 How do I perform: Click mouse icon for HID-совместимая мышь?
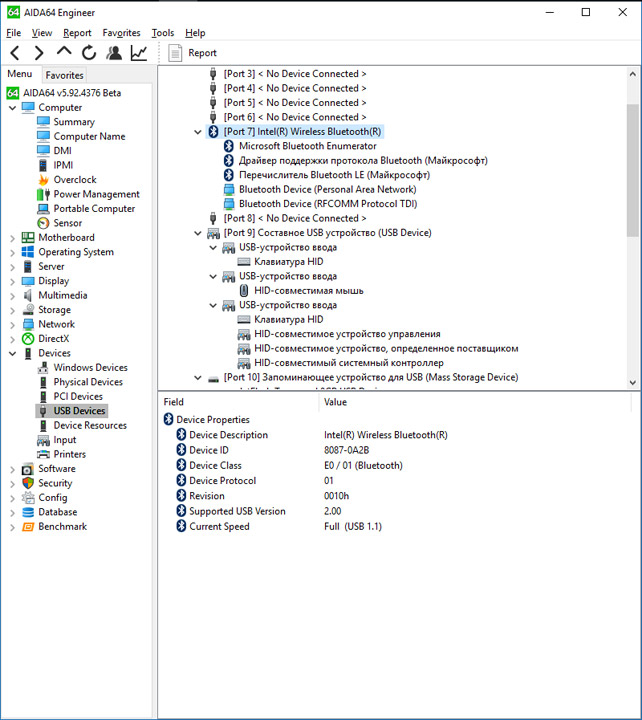244,291
